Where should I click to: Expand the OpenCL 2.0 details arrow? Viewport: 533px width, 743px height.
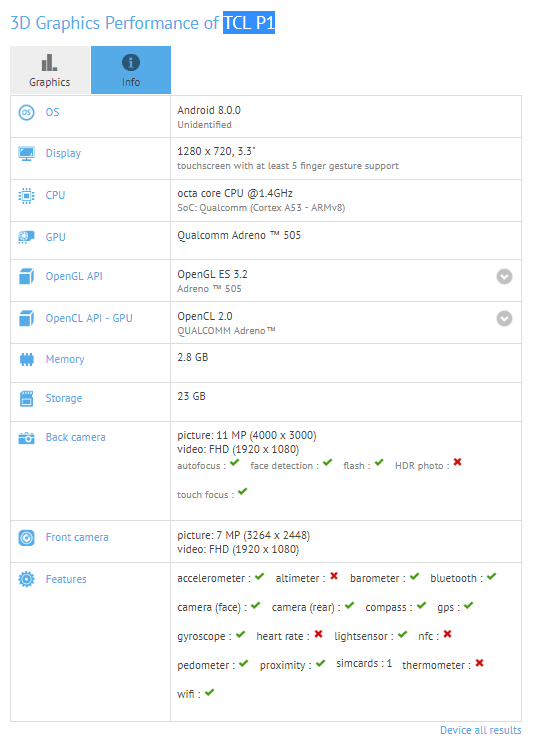[504, 318]
